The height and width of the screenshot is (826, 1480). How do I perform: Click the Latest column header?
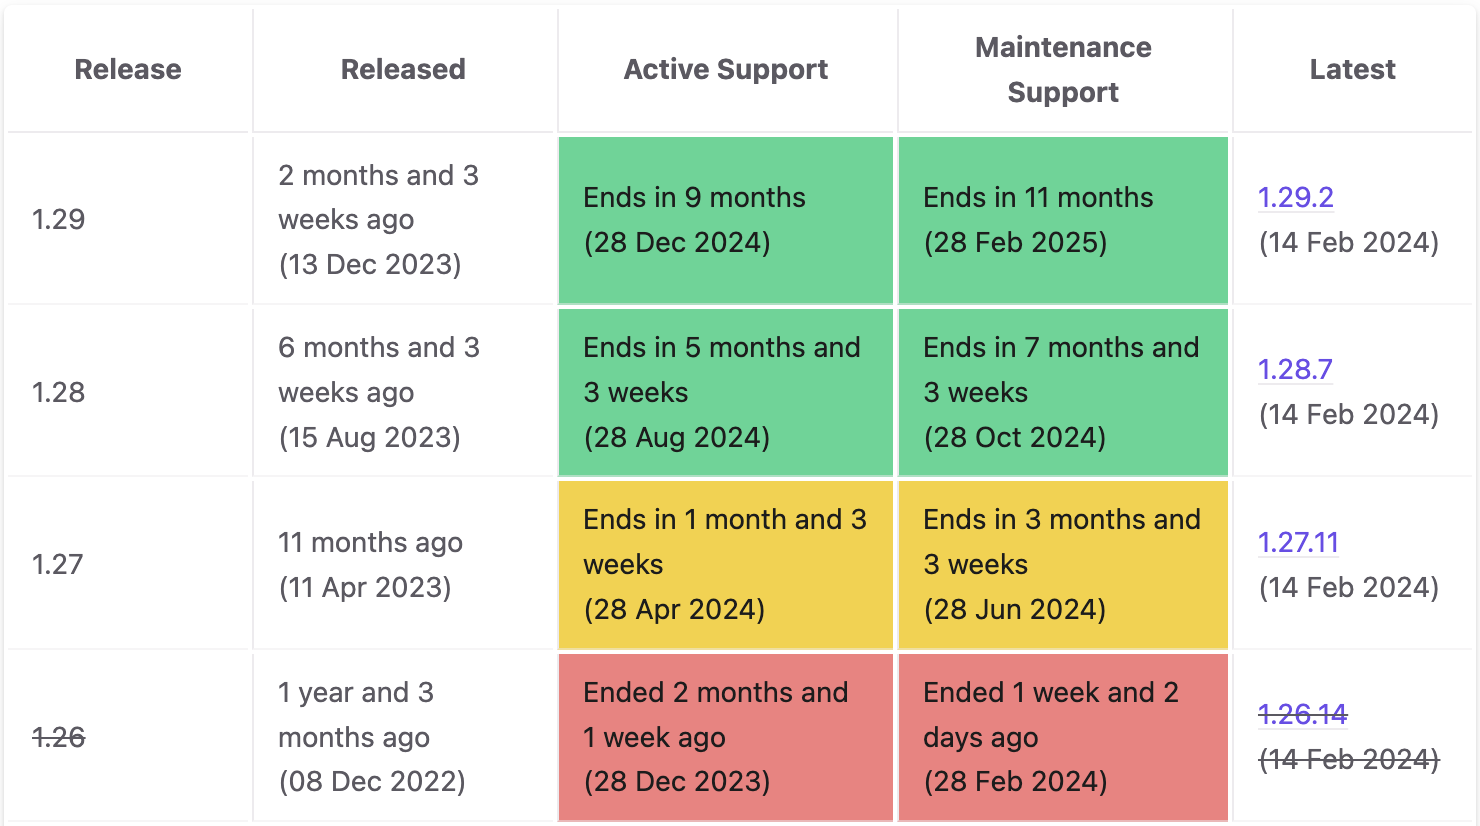pos(1352,69)
